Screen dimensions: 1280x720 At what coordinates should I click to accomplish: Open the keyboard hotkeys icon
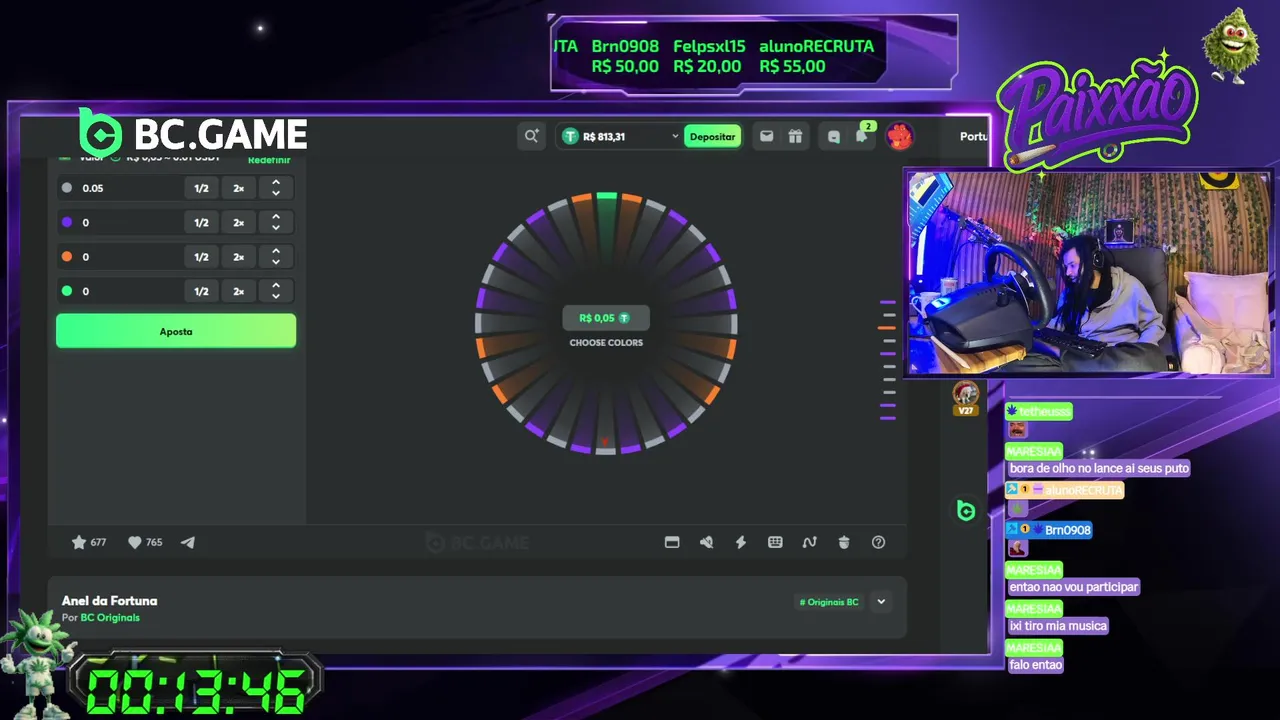[775, 542]
